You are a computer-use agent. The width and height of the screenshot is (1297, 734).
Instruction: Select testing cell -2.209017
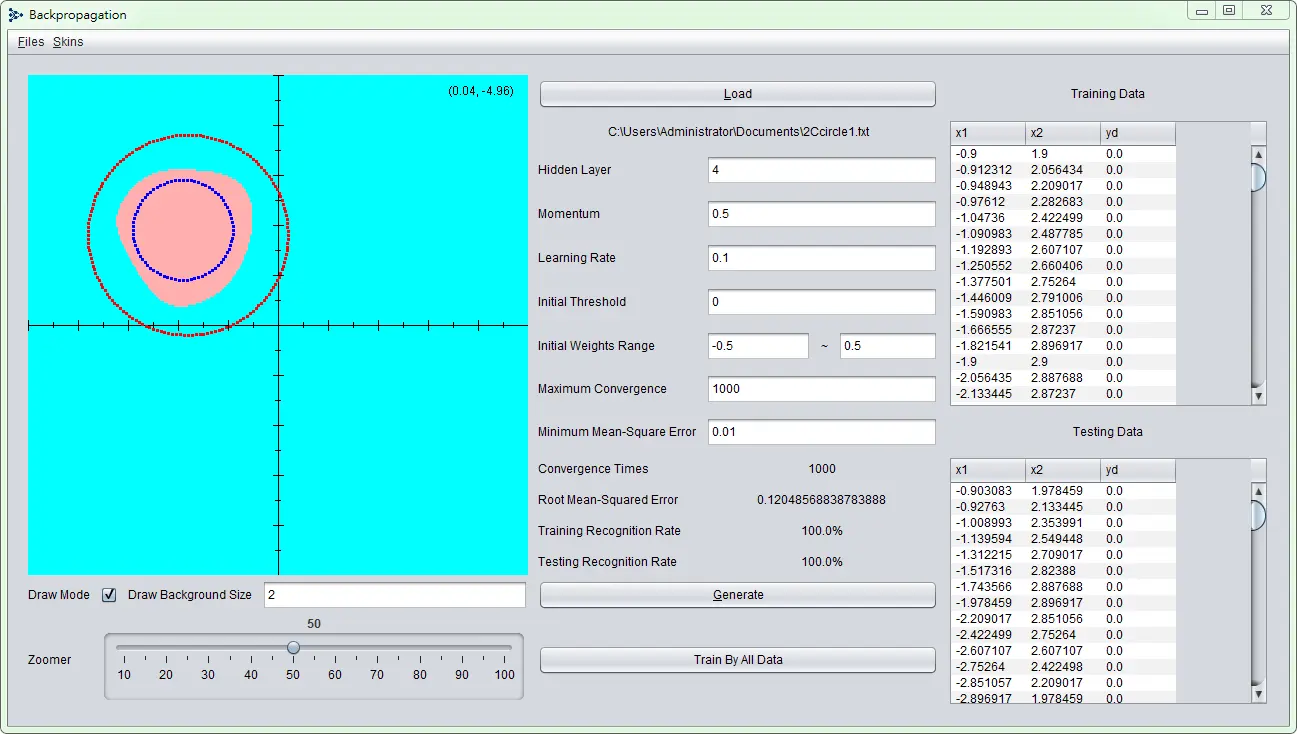988,619
